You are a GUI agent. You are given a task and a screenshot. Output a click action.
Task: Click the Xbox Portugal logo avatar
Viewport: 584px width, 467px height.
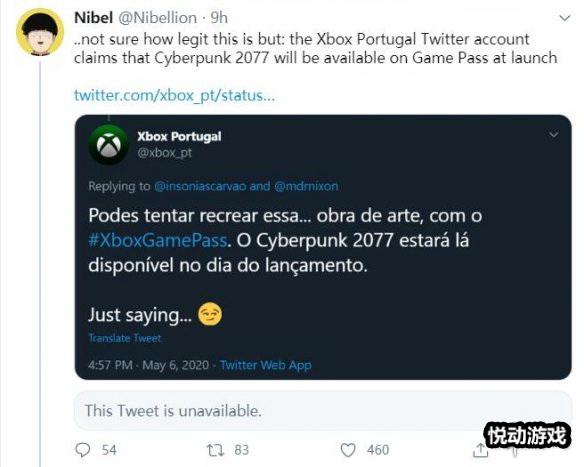pos(109,144)
